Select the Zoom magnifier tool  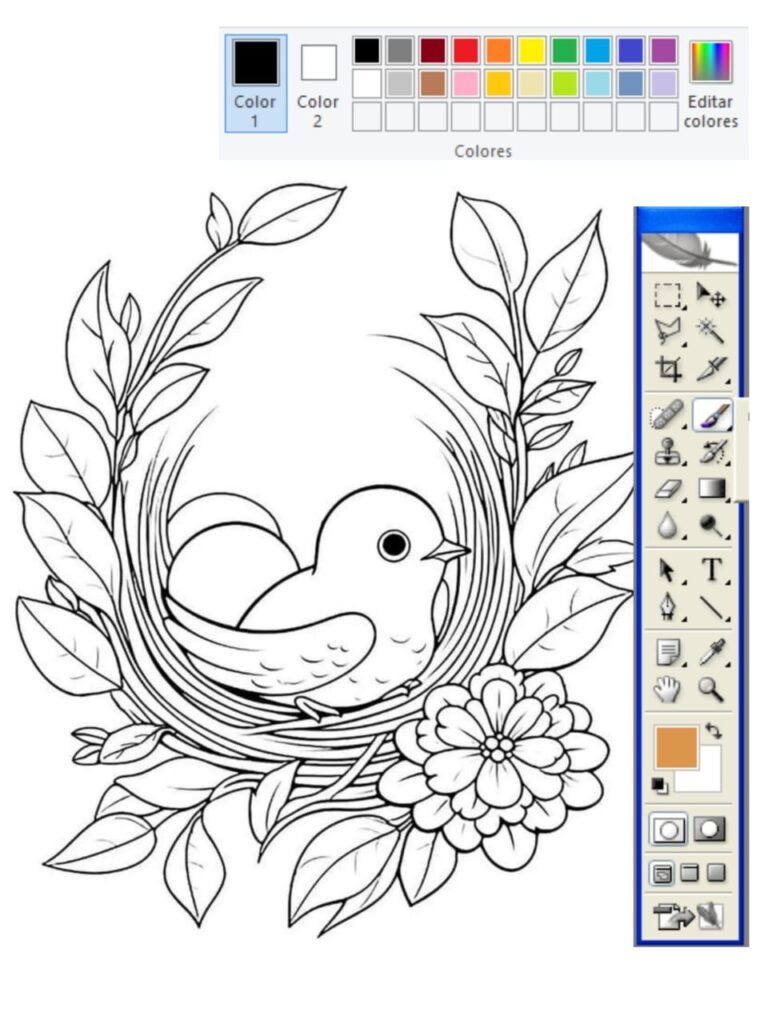(711, 688)
